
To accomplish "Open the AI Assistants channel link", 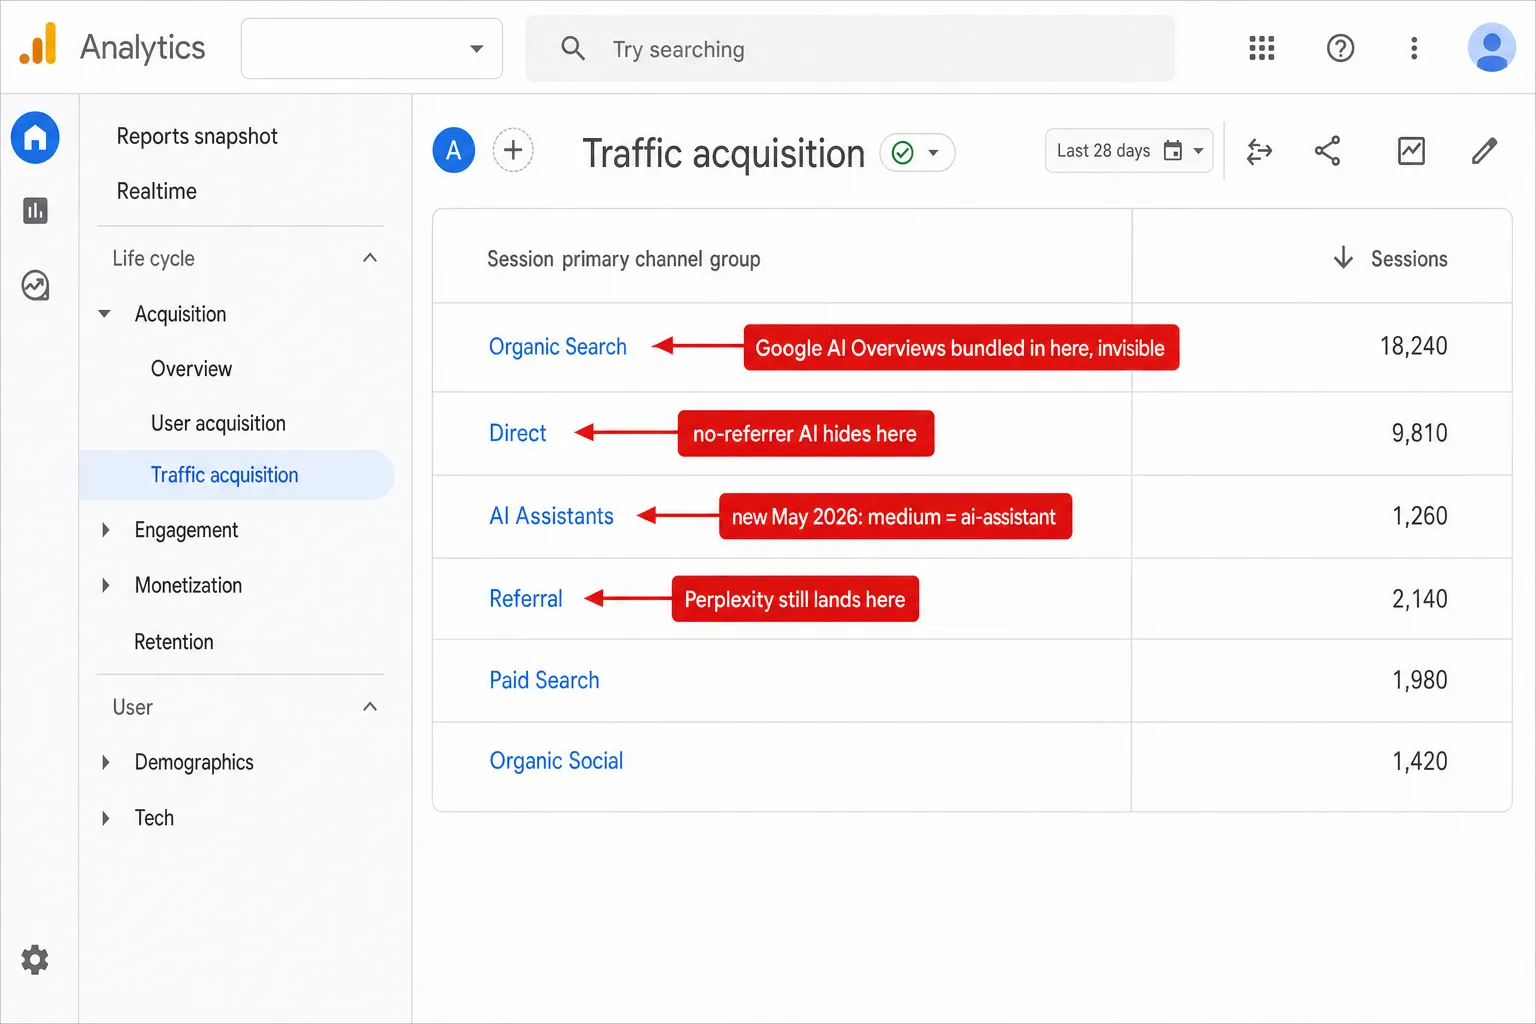I will point(551,516).
